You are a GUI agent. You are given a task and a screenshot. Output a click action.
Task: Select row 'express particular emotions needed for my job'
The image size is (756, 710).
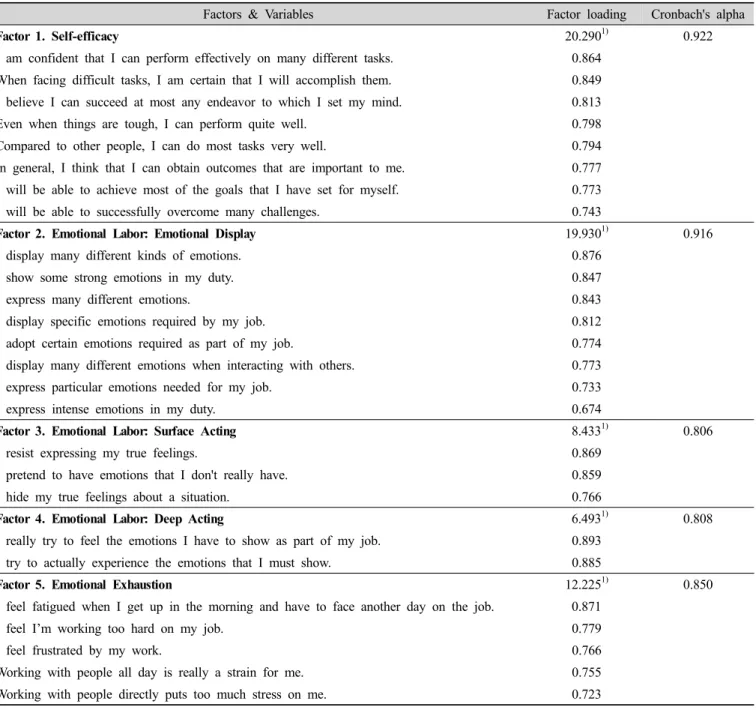pos(136,388)
